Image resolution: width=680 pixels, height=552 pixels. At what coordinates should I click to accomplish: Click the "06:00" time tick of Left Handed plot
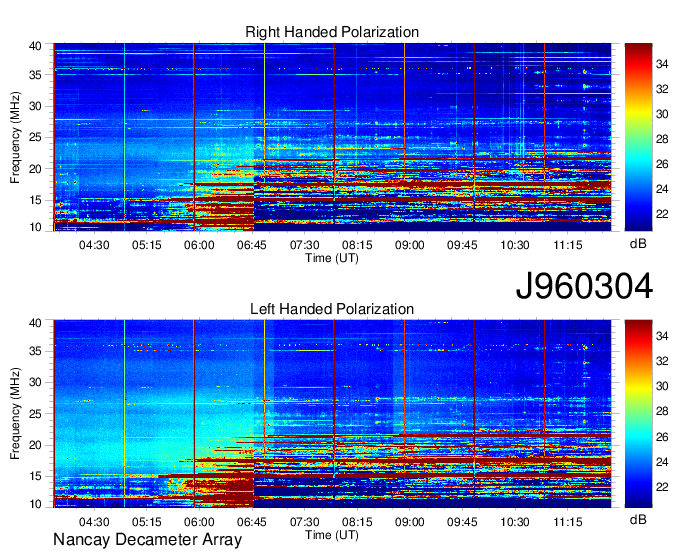[x=199, y=522]
